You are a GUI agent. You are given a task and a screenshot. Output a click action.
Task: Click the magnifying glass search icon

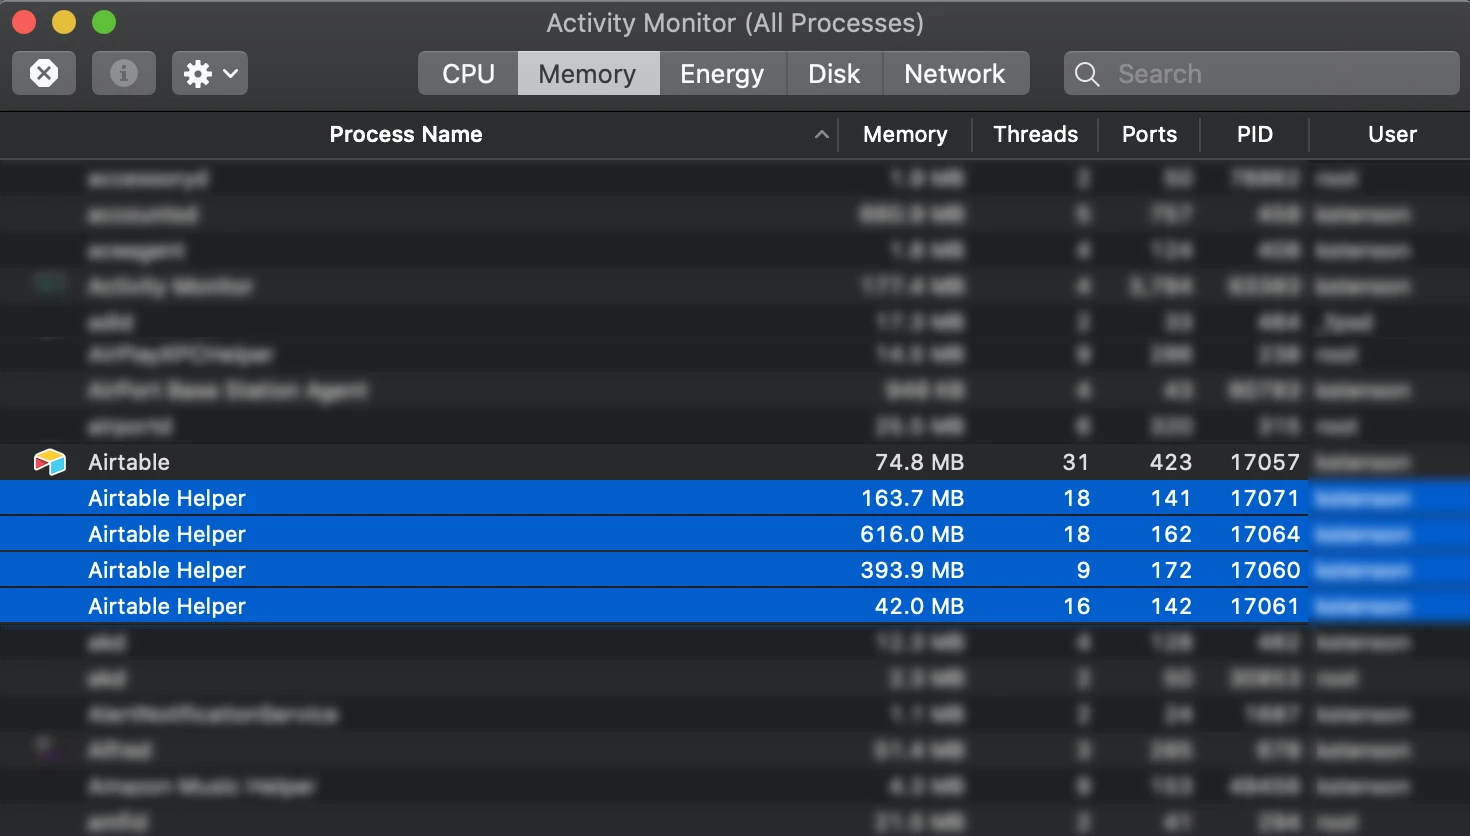click(1087, 74)
